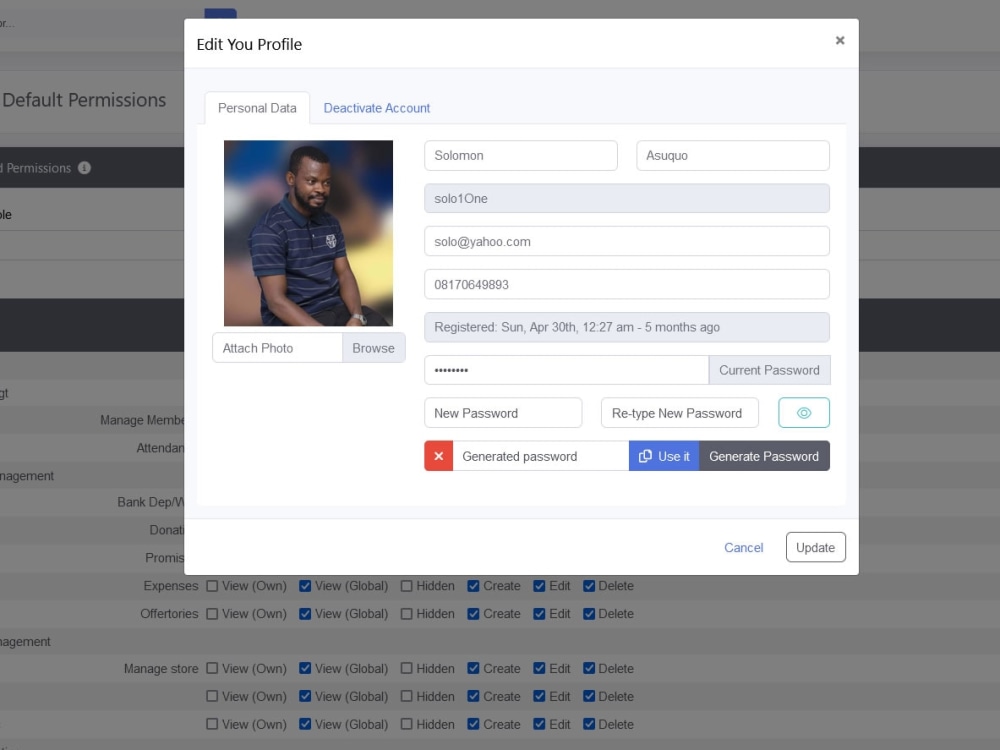The width and height of the screenshot is (1000, 750).
Task: Toggle Offertories View (Global) checkbox
Action: click(305, 614)
